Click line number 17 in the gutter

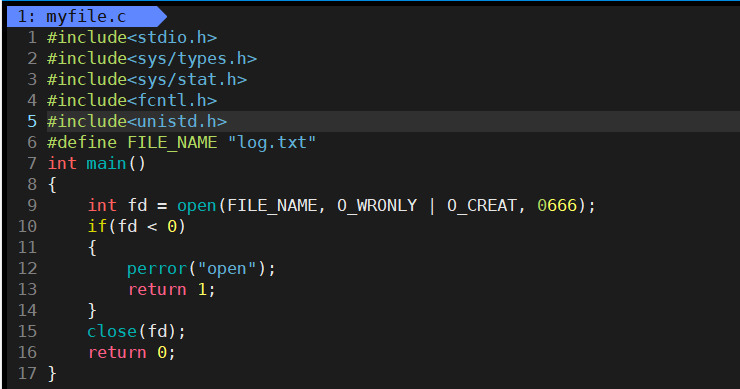27,373
